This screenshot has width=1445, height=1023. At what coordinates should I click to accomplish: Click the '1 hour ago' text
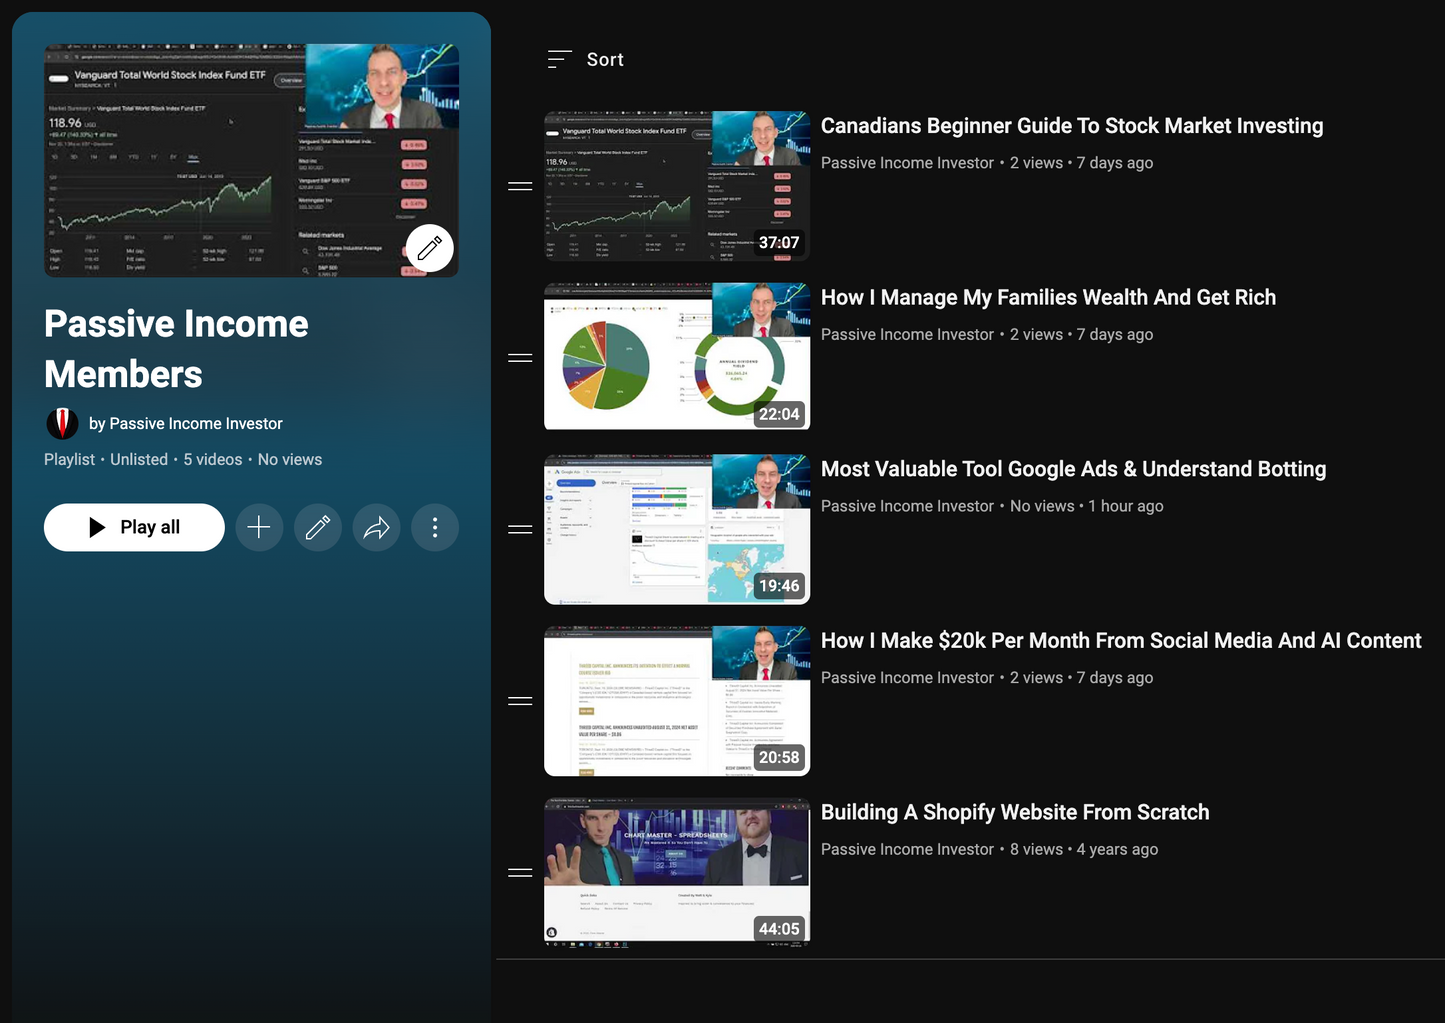[x=1126, y=506]
